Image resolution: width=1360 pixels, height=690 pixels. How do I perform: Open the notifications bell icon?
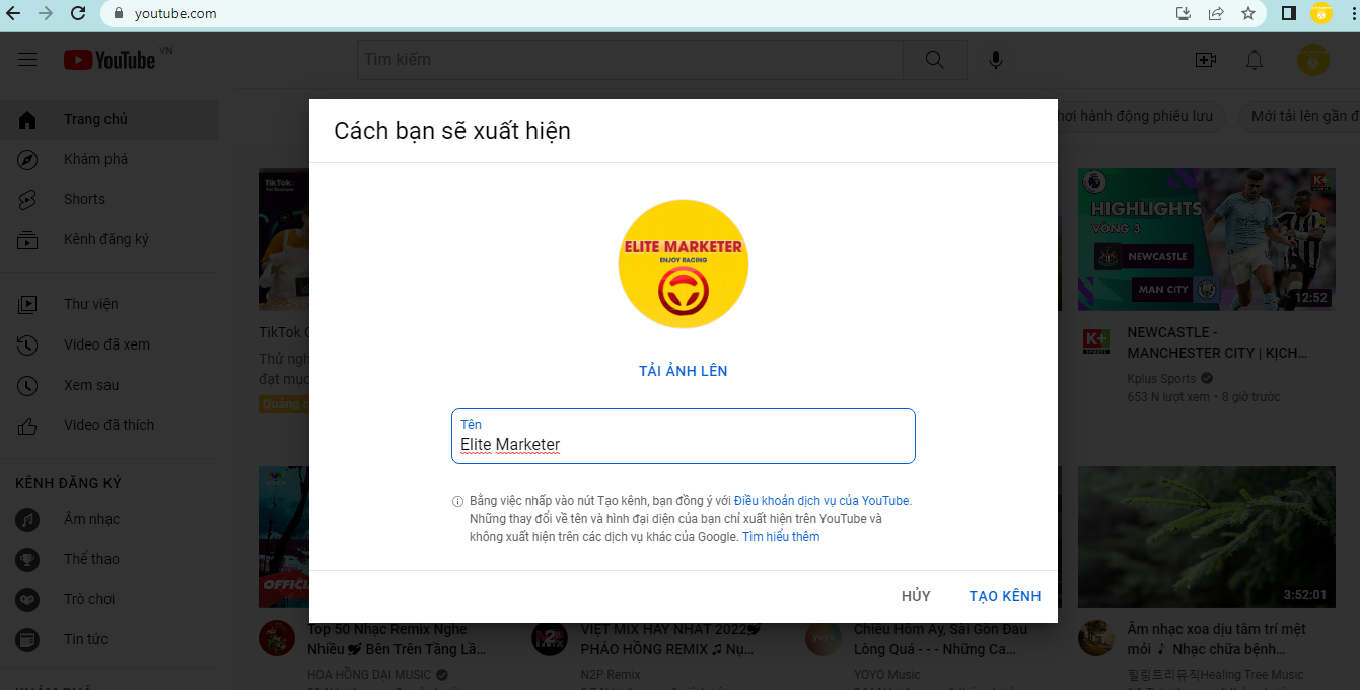coord(1254,60)
